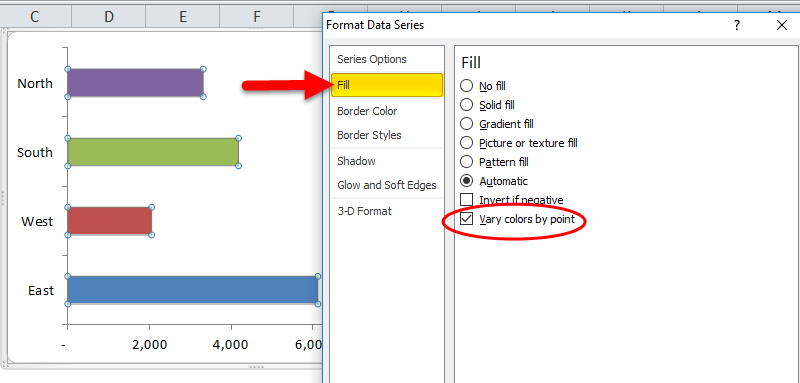Enable Invert if negative checkbox
This screenshot has width=800, height=383.
point(466,200)
